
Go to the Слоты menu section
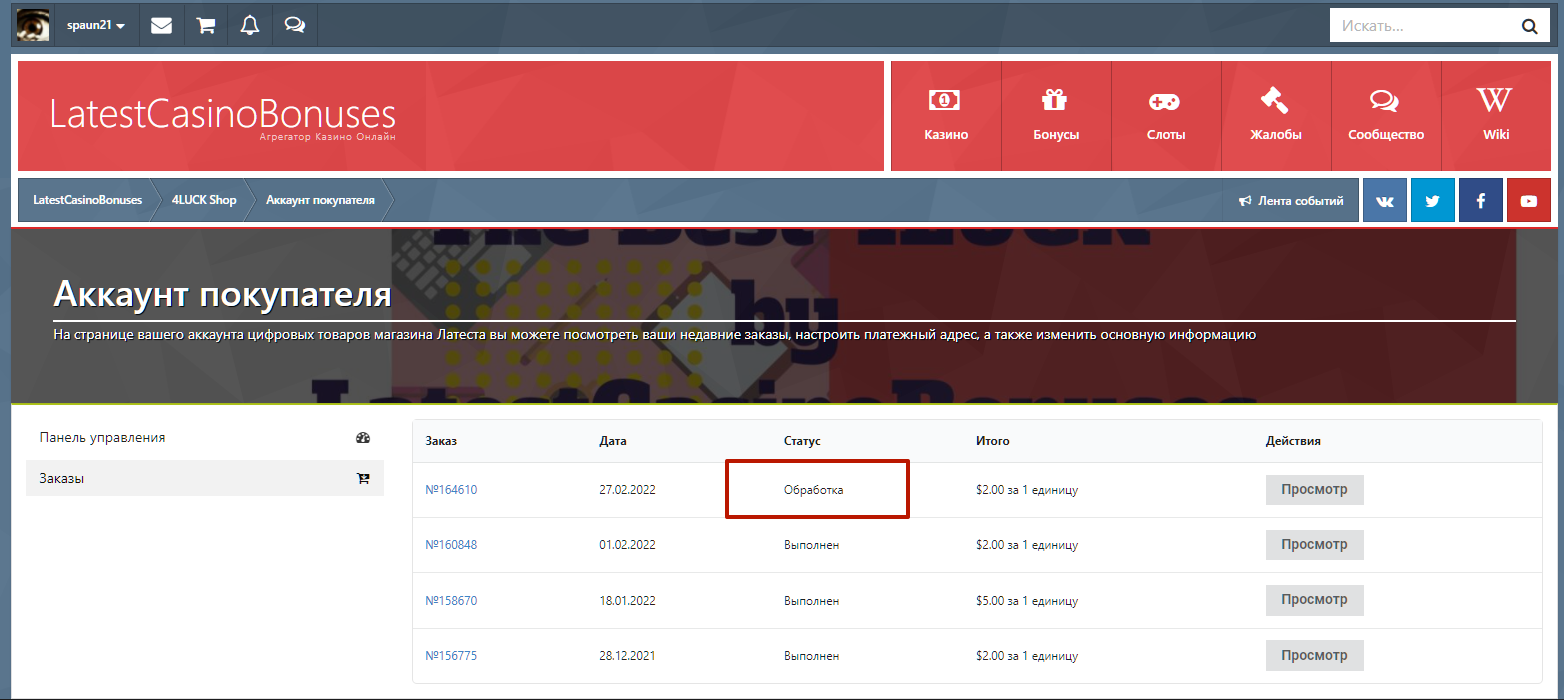[x=1166, y=116]
